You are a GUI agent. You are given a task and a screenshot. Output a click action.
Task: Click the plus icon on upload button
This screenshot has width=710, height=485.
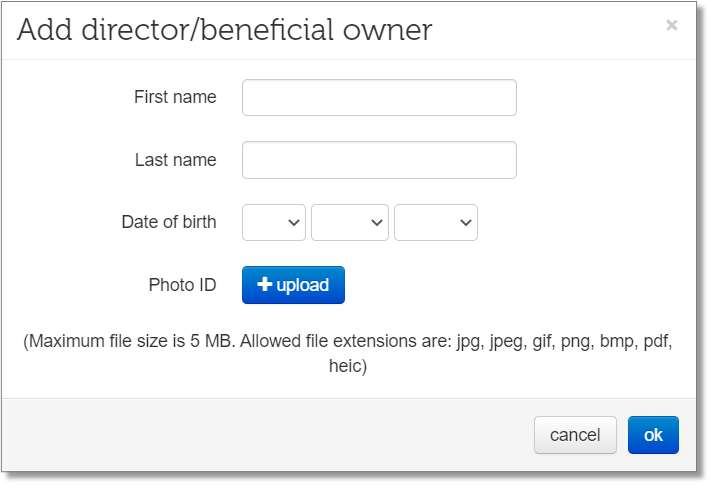click(264, 284)
